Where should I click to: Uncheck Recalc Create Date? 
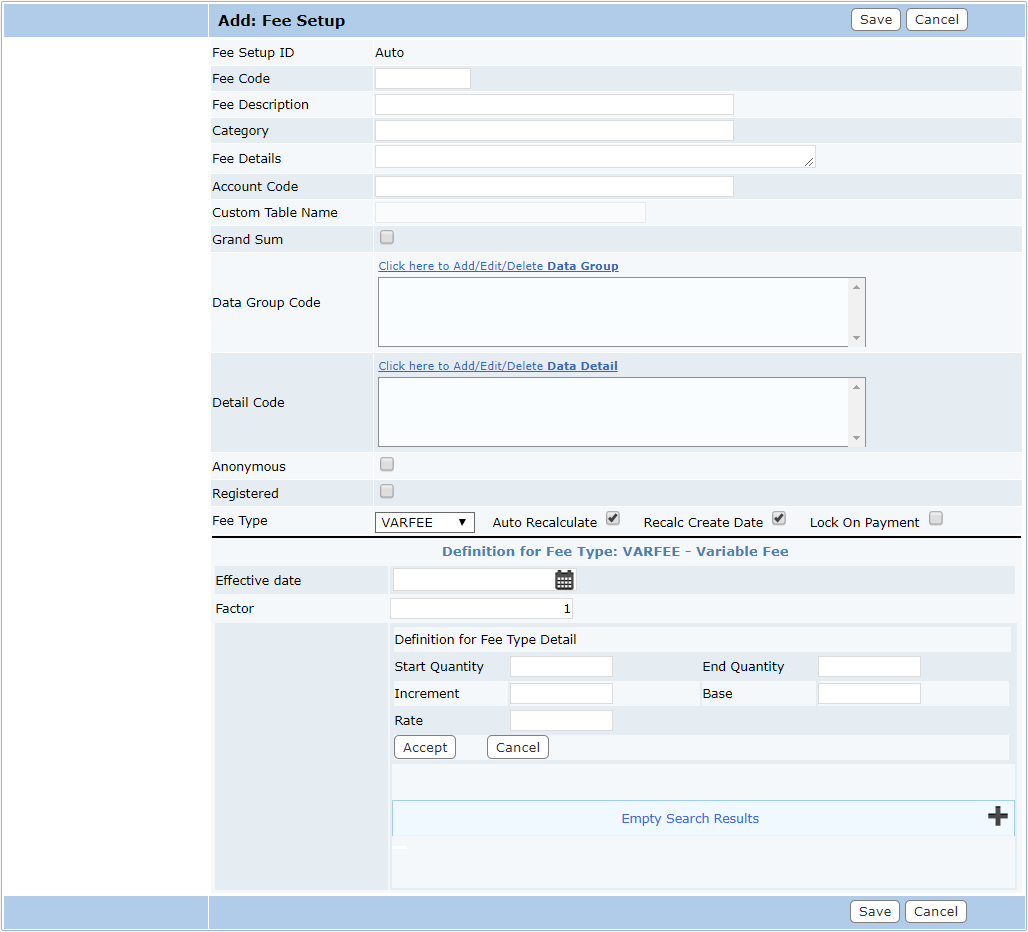pyautogui.click(x=778, y=518)
